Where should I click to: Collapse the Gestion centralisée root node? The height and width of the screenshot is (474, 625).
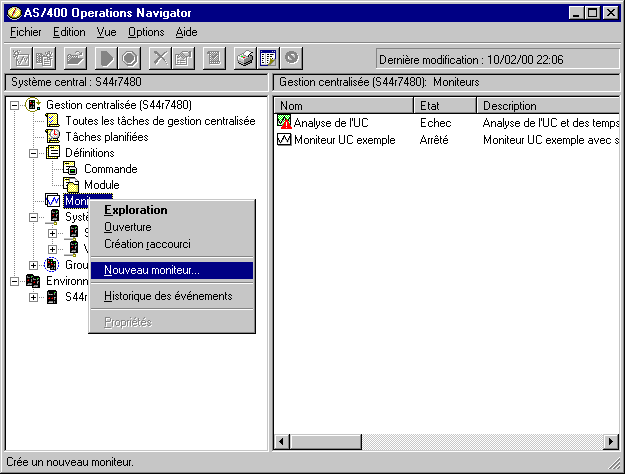coord(14,105)
